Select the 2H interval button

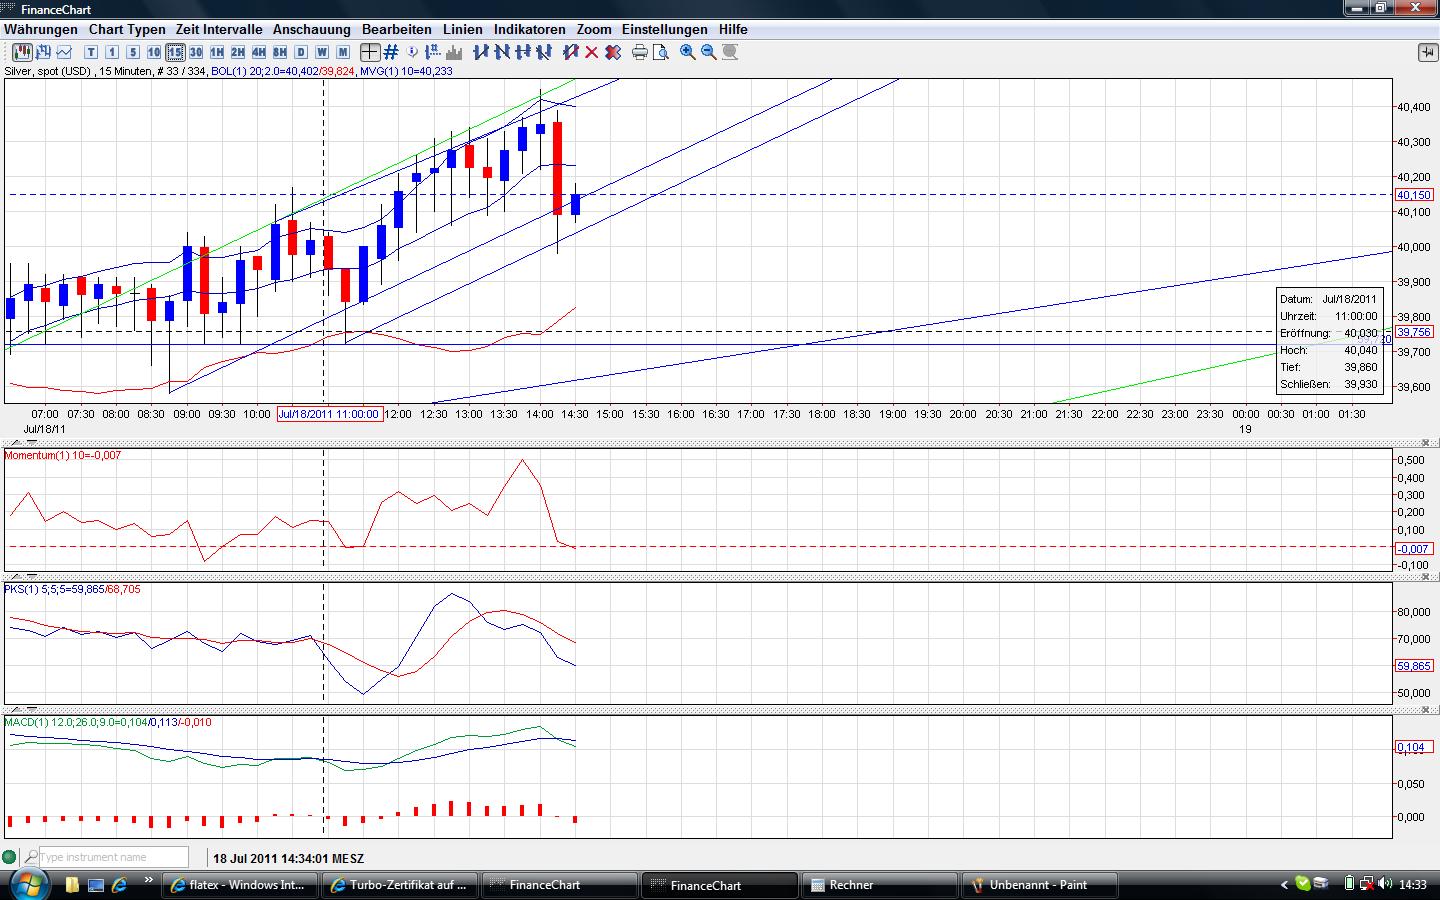pos(238,52)
